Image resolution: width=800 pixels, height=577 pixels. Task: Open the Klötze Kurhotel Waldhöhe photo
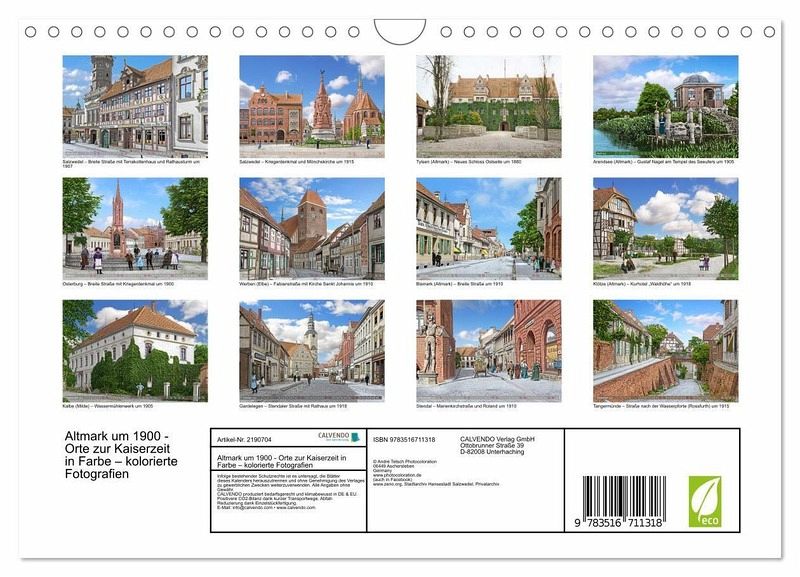pyautogui.click(x=665, y=229)
